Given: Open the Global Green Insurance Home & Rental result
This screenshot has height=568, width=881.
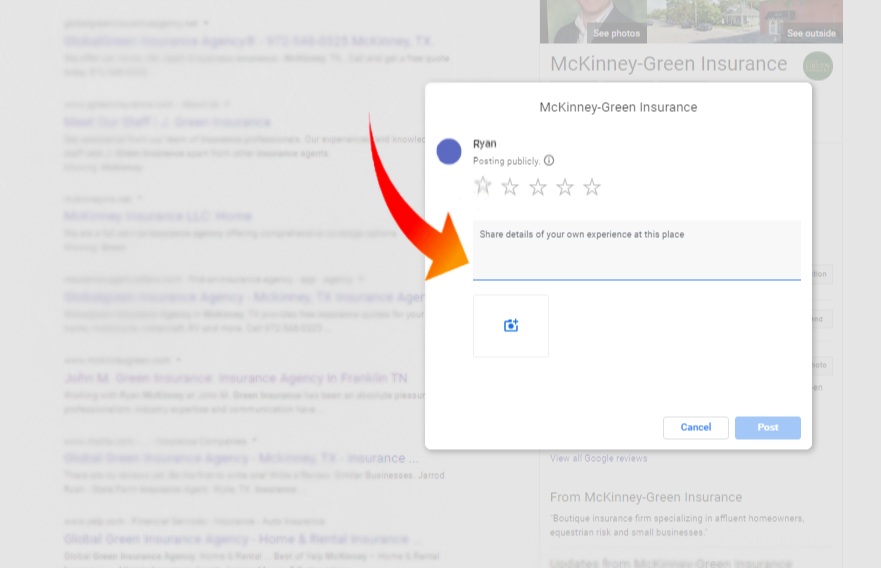Looking at the screenshot, I should 235,539.
